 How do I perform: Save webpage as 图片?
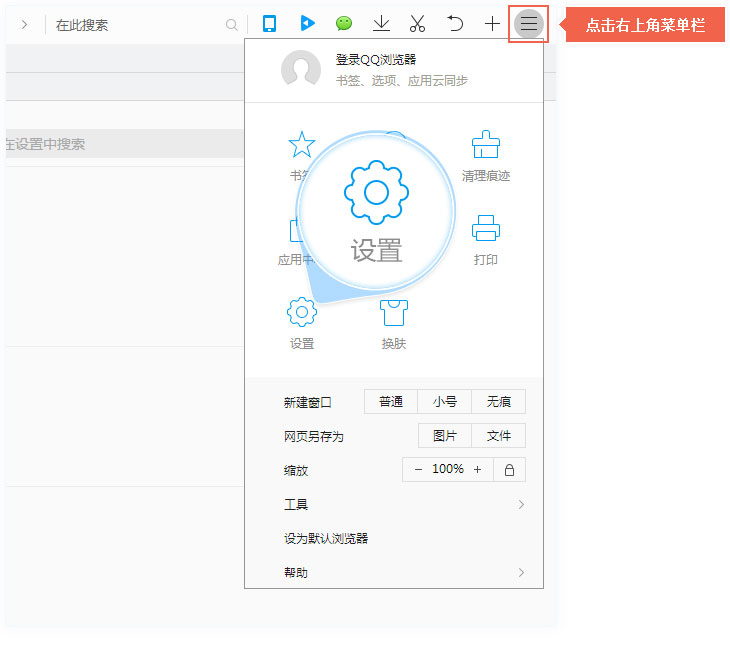pyautogui.click(x=445, y=435)
